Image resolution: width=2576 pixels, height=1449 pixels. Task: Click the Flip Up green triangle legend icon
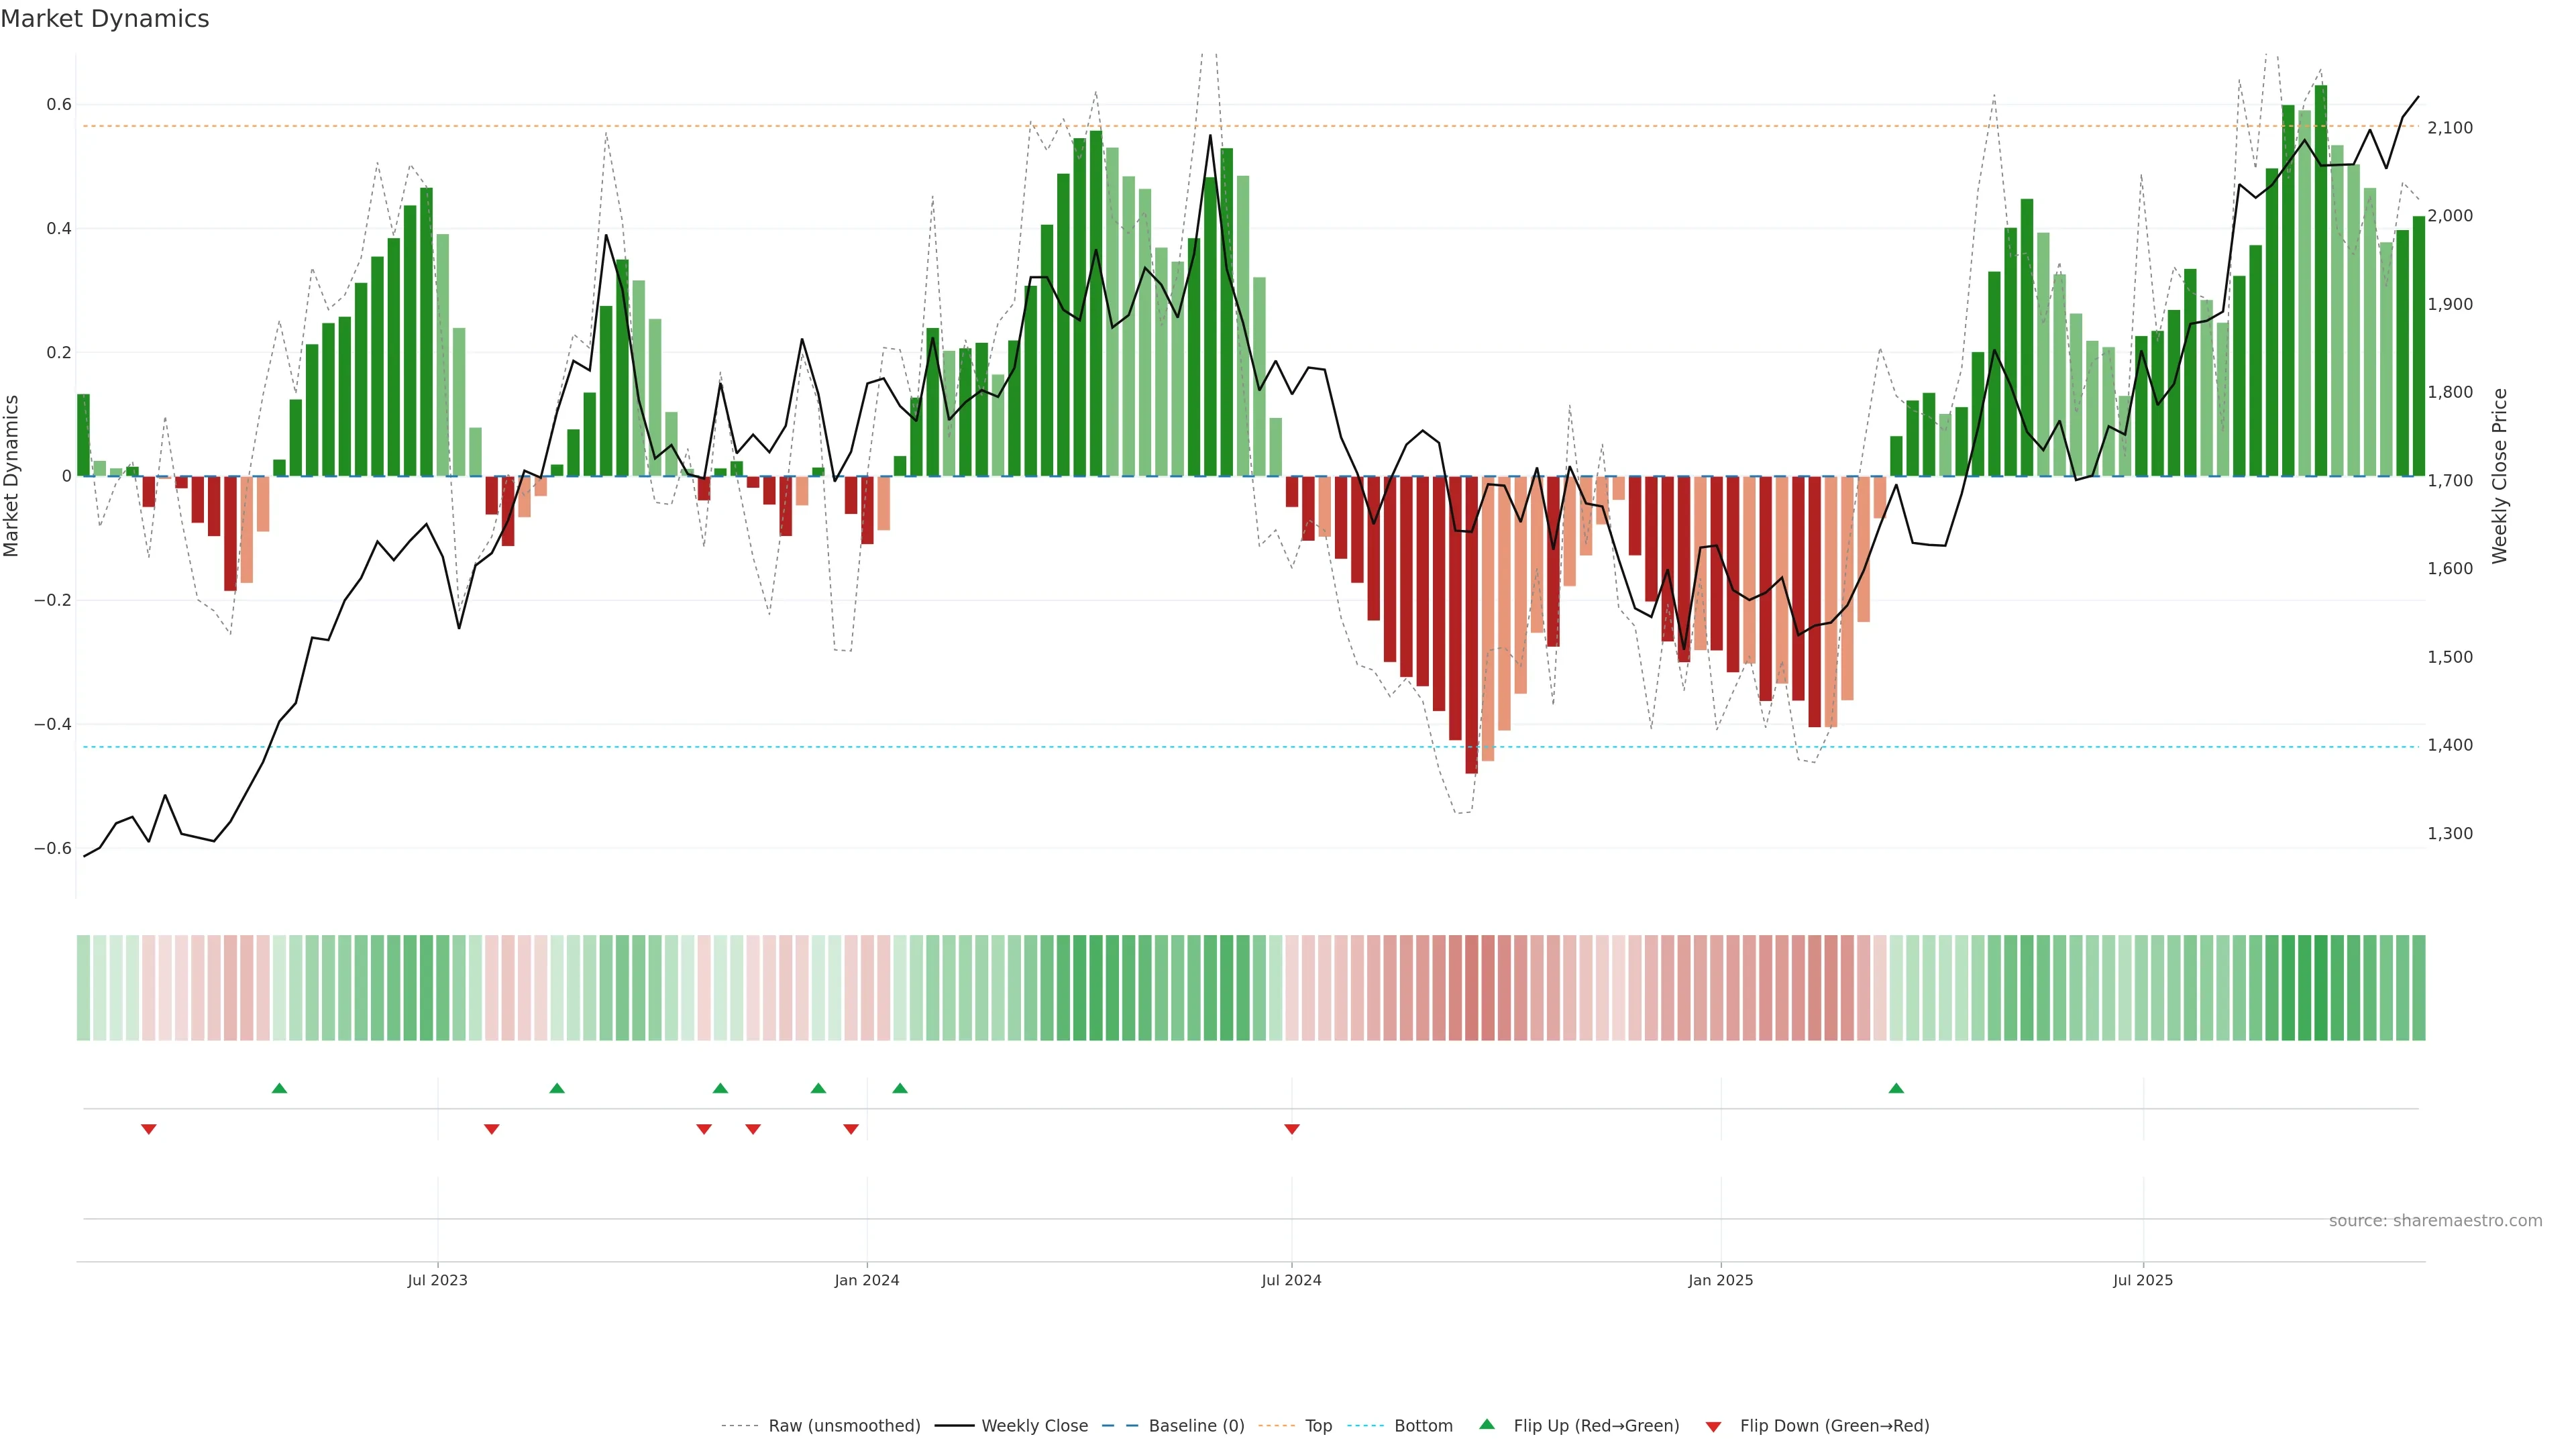coord(1487,1424)
